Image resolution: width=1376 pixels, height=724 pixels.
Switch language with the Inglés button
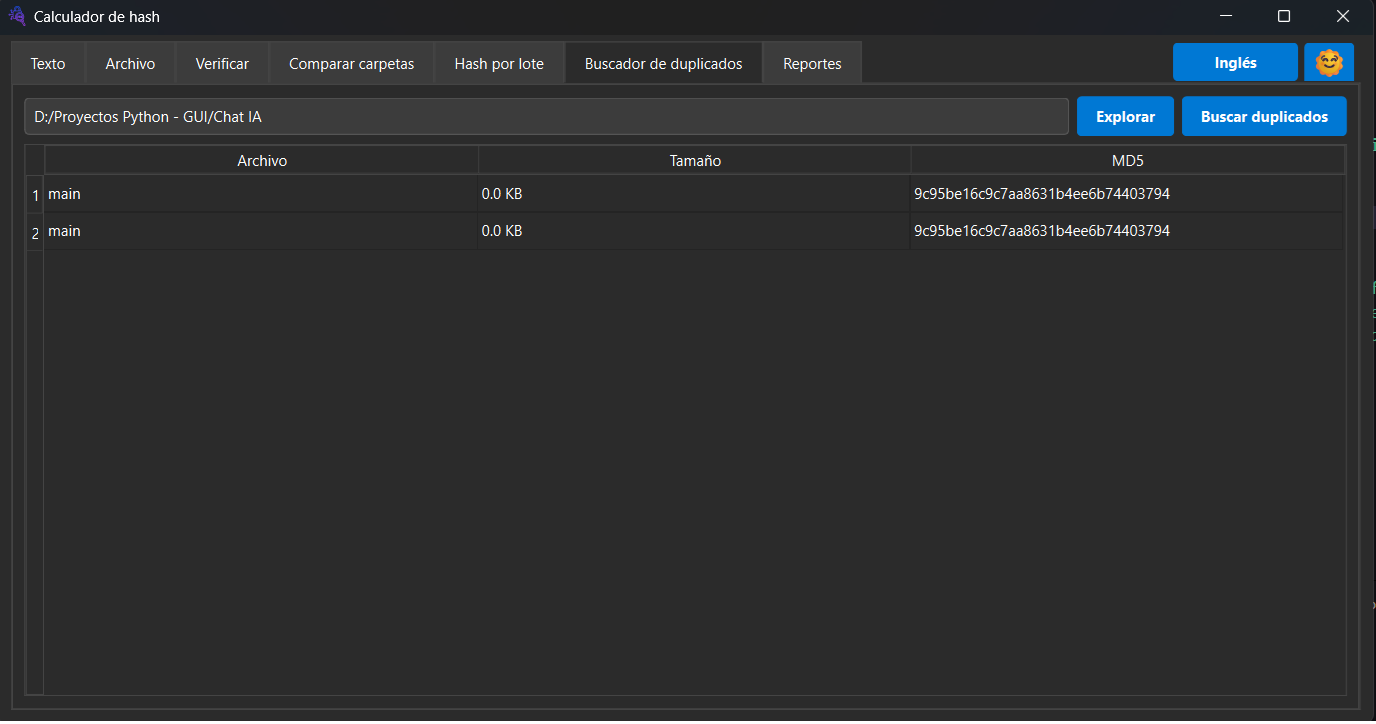(x=1235, y=63)
